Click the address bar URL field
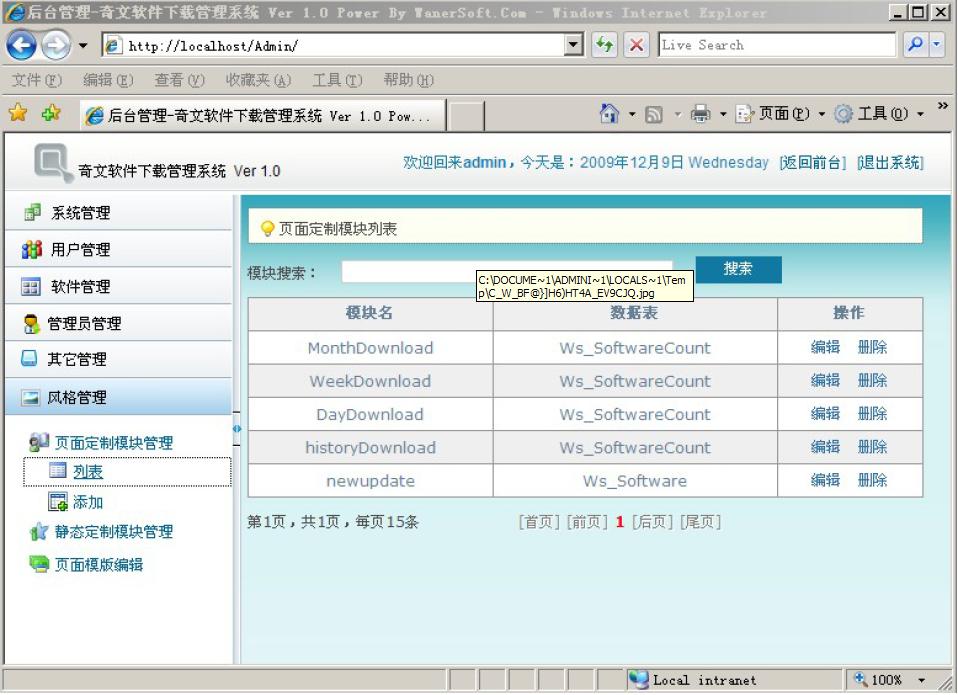 point(333,45)
